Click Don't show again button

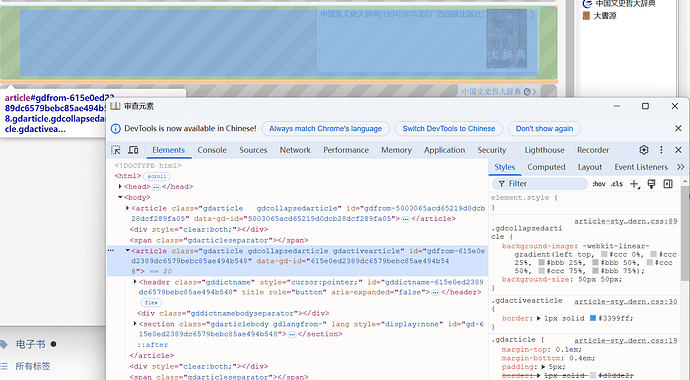[544, 129]
